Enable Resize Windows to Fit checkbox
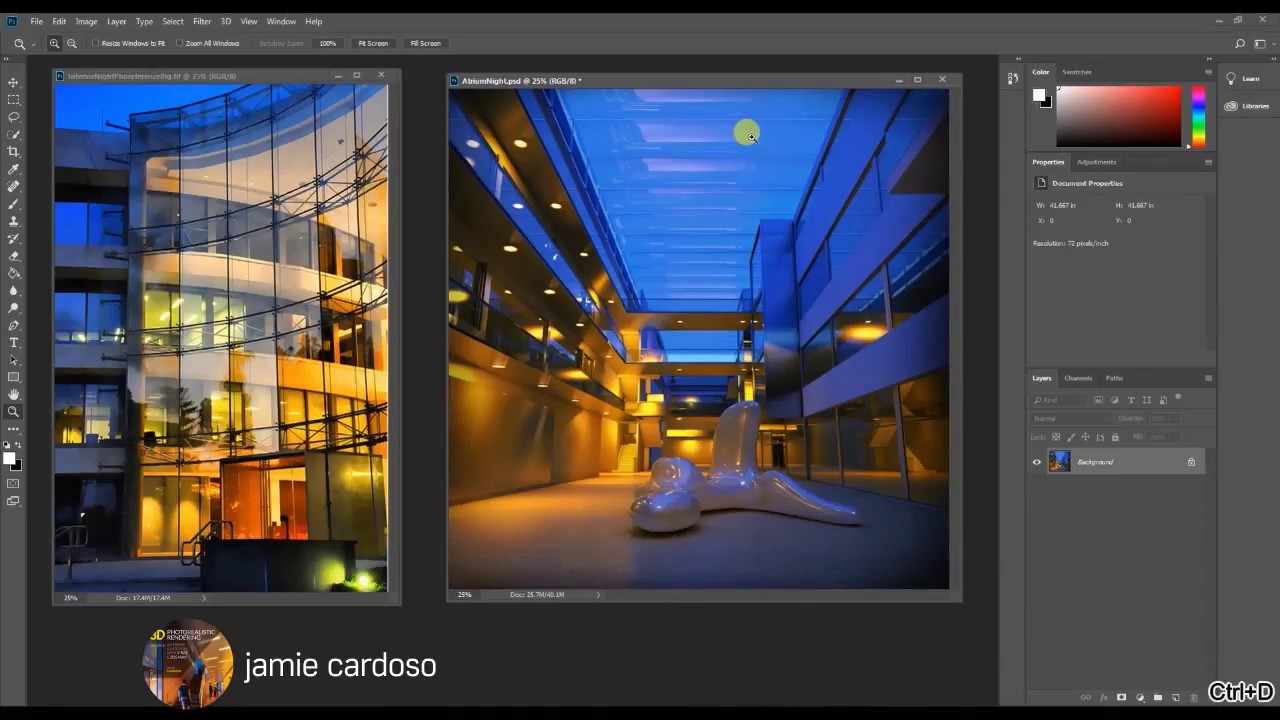The width and height of the screenshot is (1280, 720). [x=96, y=44]
